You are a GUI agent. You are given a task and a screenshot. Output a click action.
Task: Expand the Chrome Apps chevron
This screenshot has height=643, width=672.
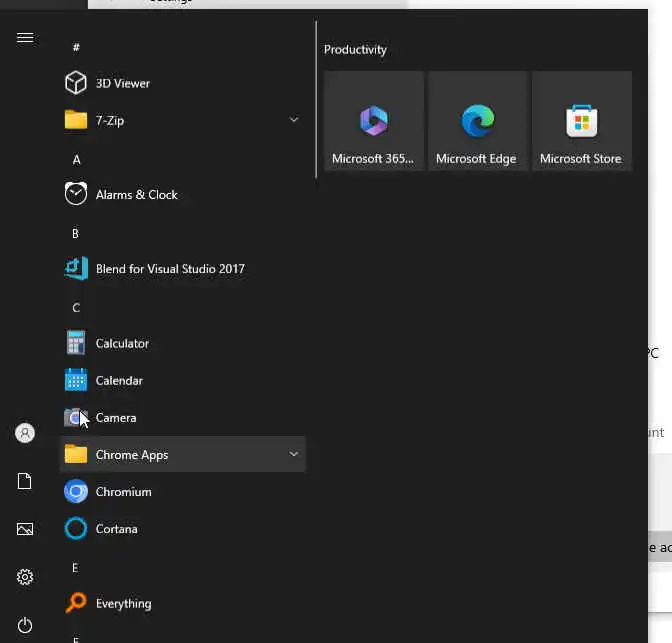click(294, 454)
